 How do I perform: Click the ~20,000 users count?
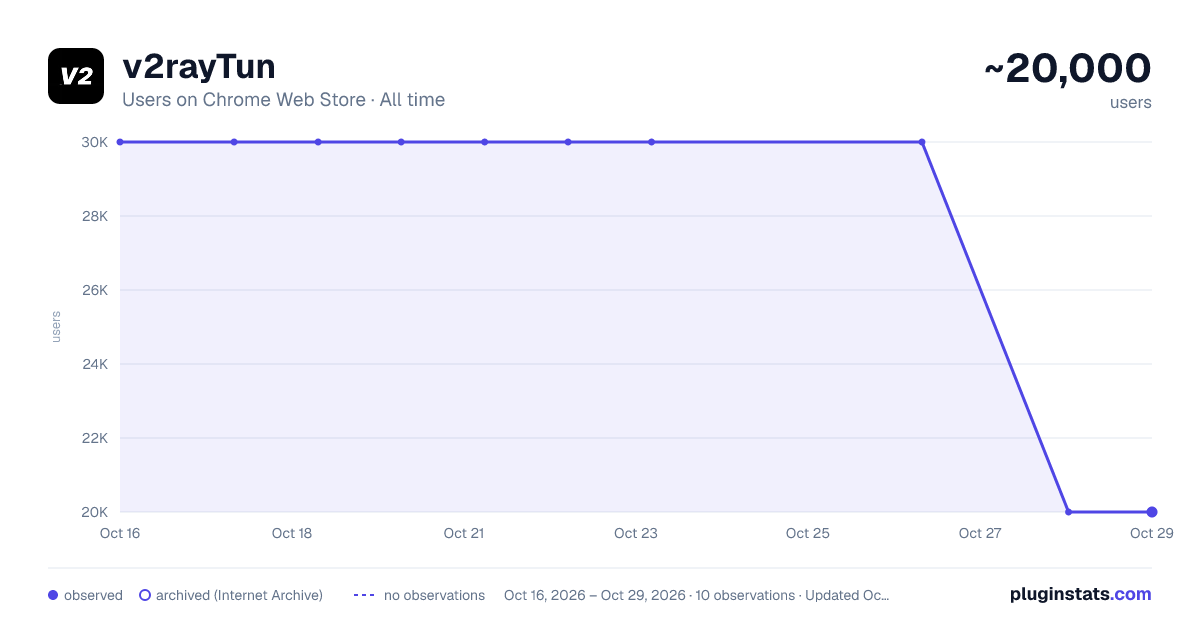pyautogui.click(x=1068, y=69)
